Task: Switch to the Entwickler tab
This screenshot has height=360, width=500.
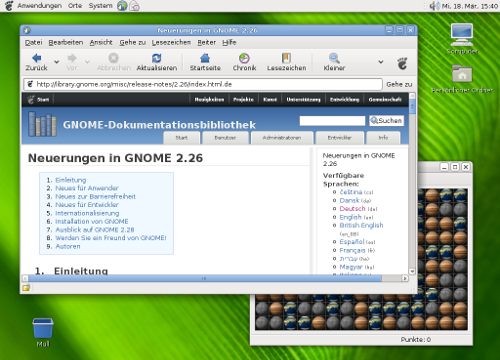Action: coord(339,138)
